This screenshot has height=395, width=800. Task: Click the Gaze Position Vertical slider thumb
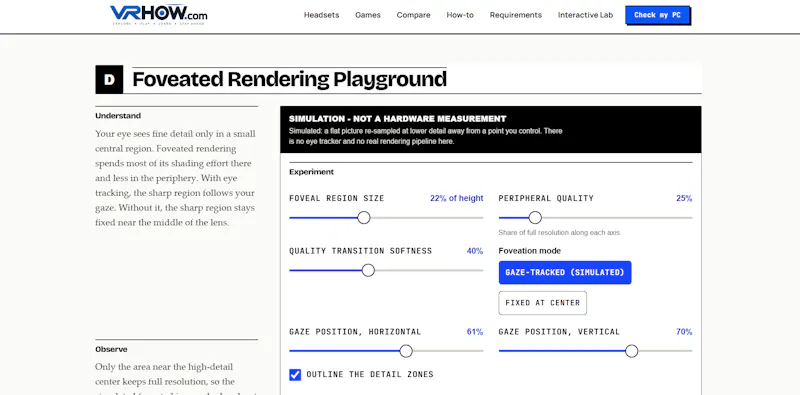pos(632,351)
